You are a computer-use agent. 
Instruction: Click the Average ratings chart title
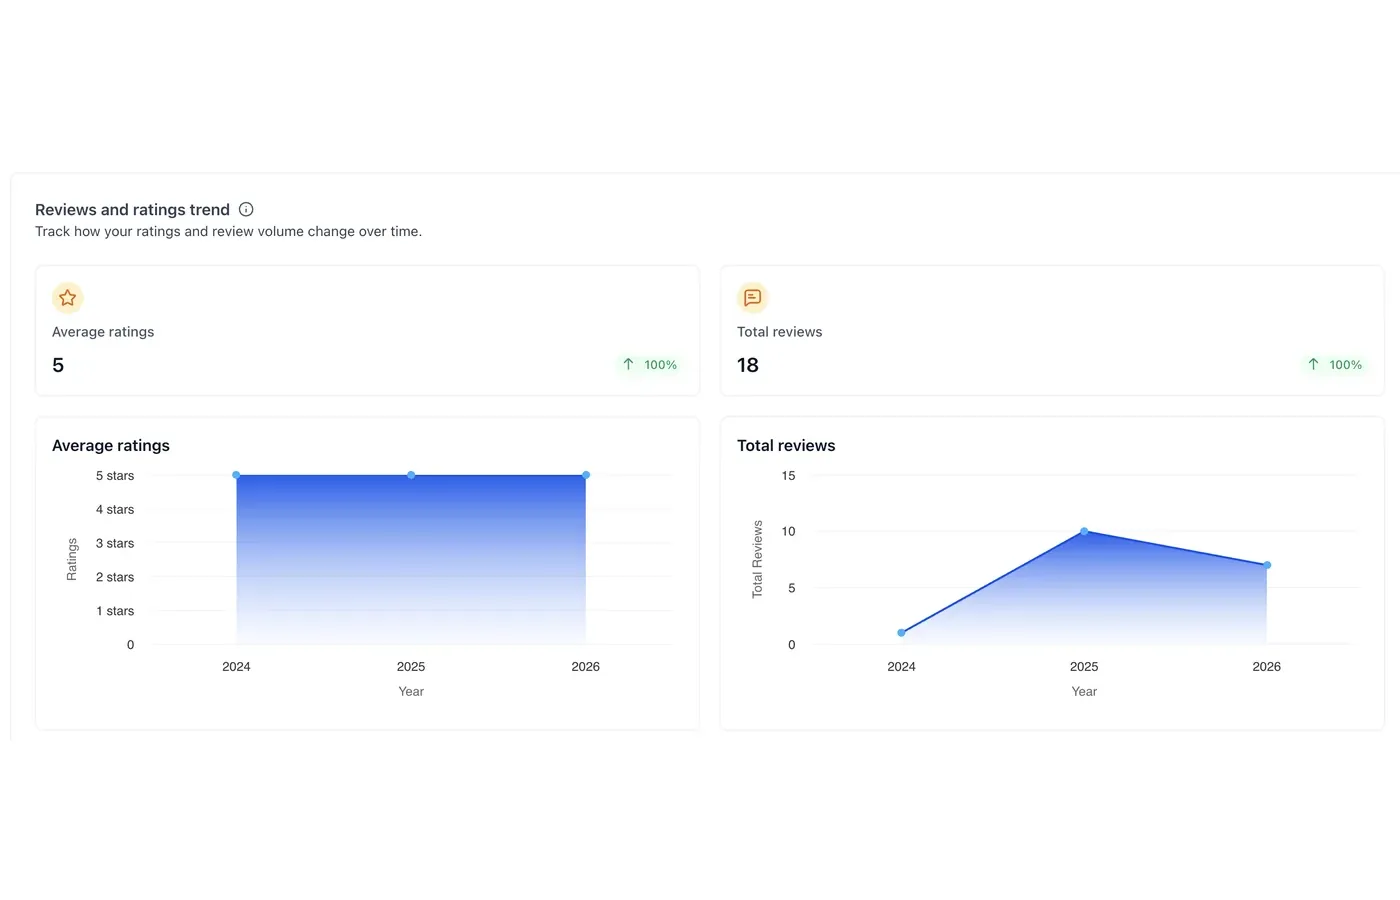pyautogui.click(x=111, y=446)
